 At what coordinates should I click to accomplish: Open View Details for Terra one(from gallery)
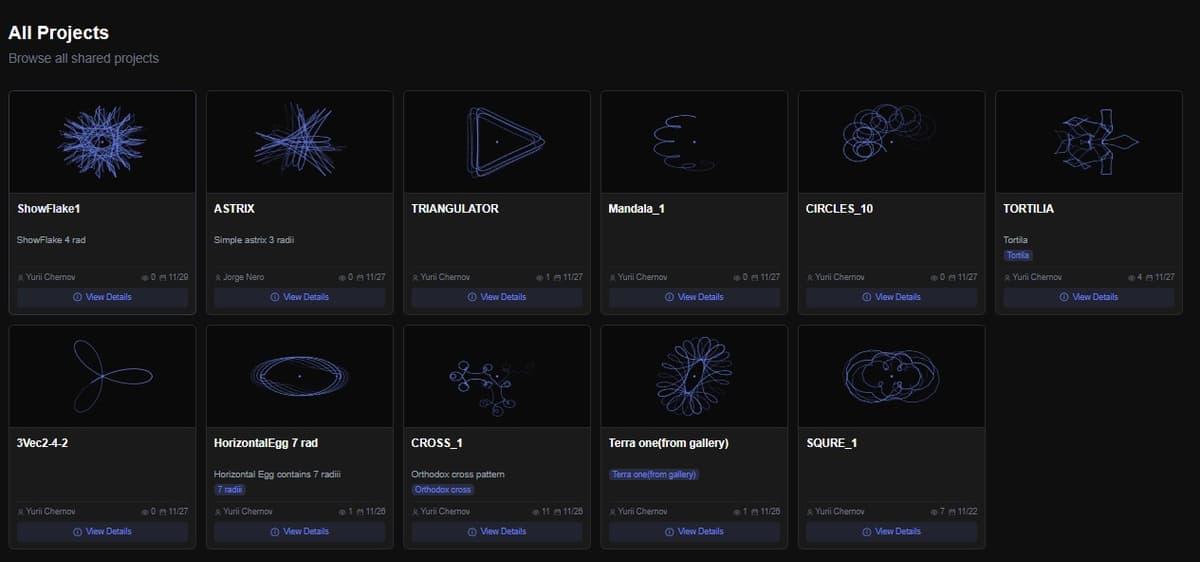point(694,531)
